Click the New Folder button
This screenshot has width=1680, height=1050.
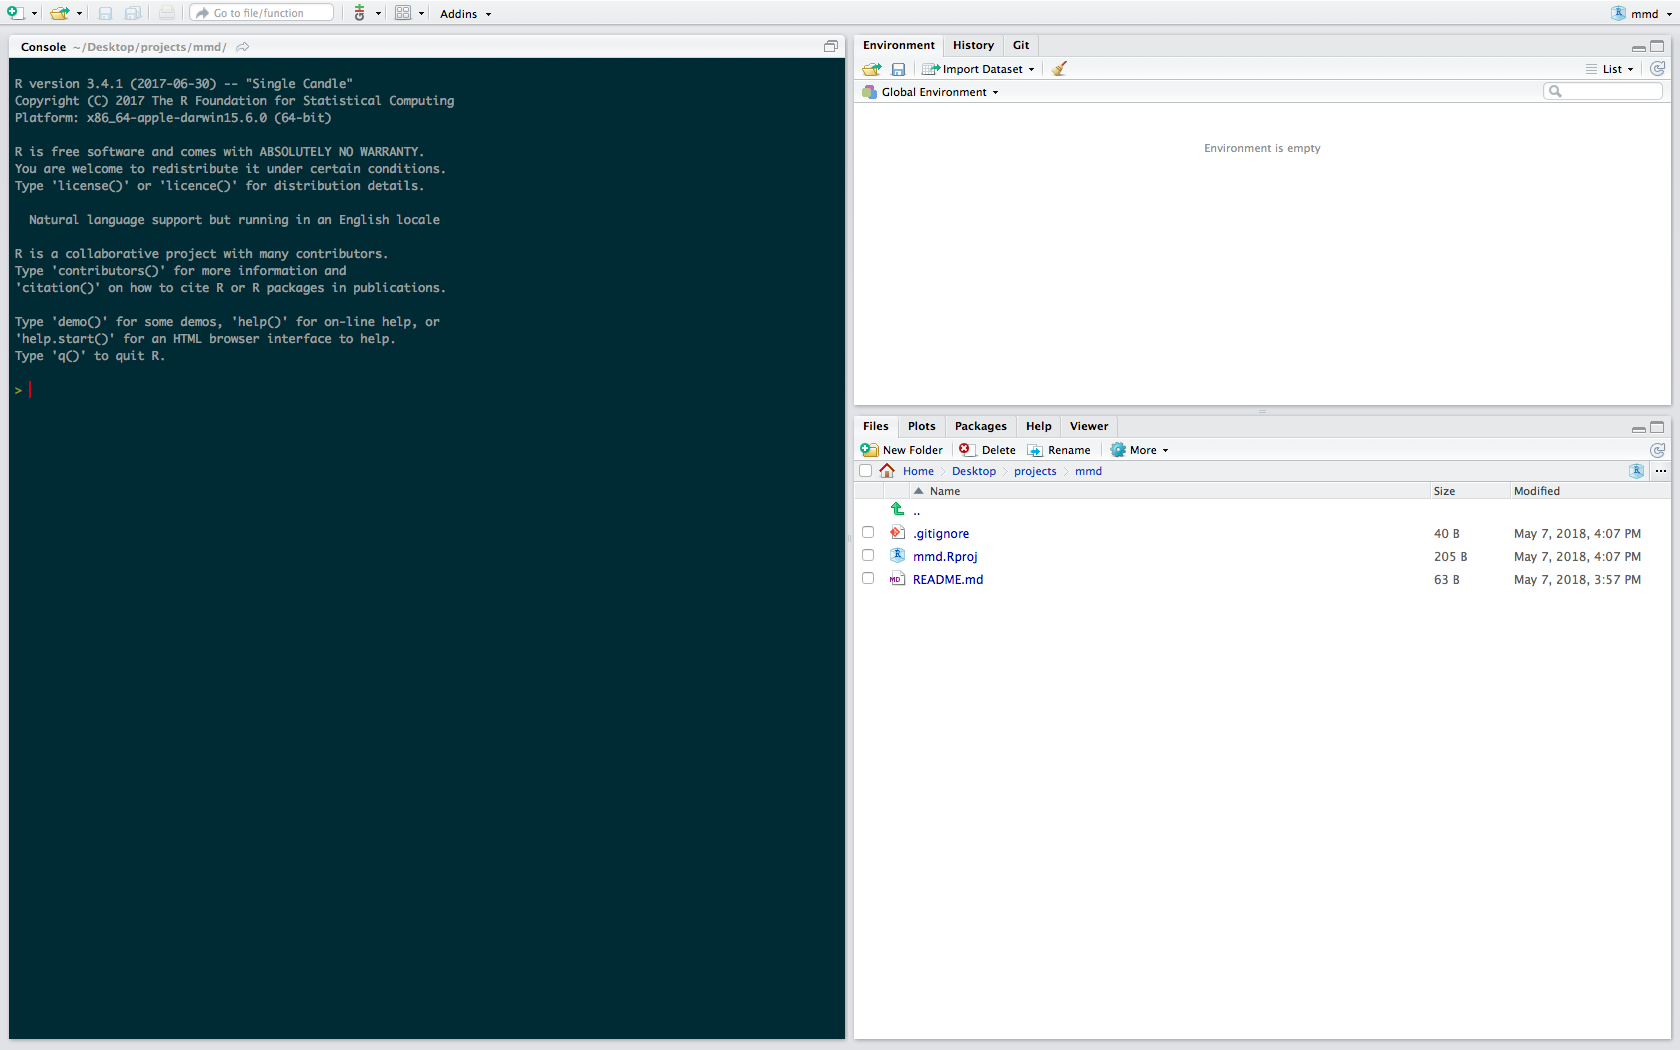[x=902, y=450]
